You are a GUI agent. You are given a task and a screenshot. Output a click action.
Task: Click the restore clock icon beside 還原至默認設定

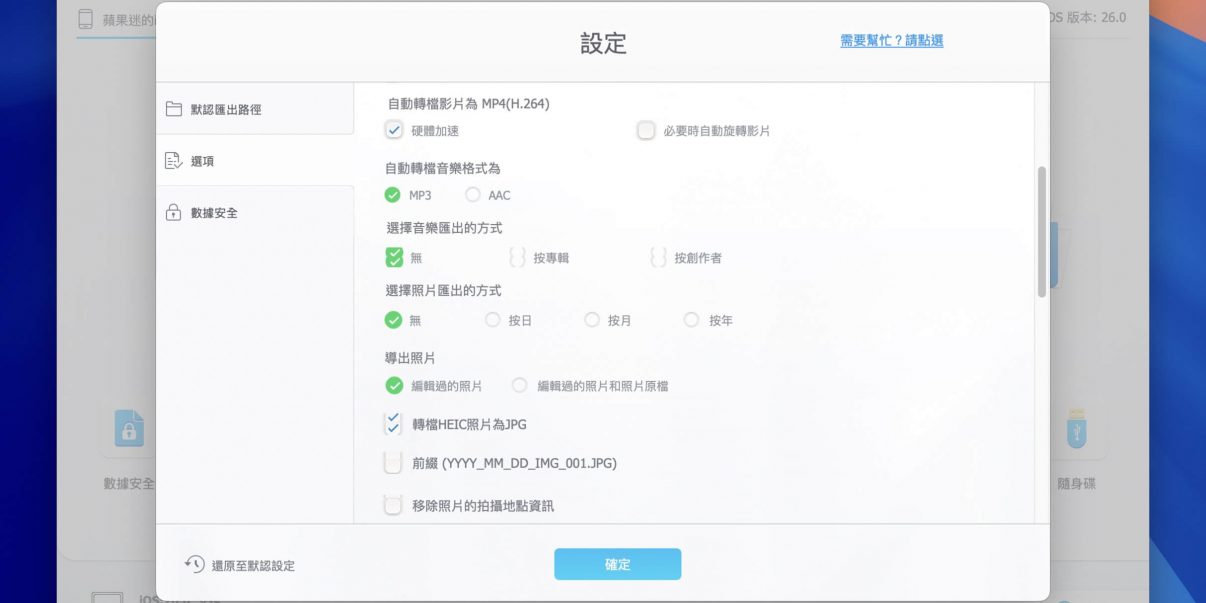[x=195, y=565]
